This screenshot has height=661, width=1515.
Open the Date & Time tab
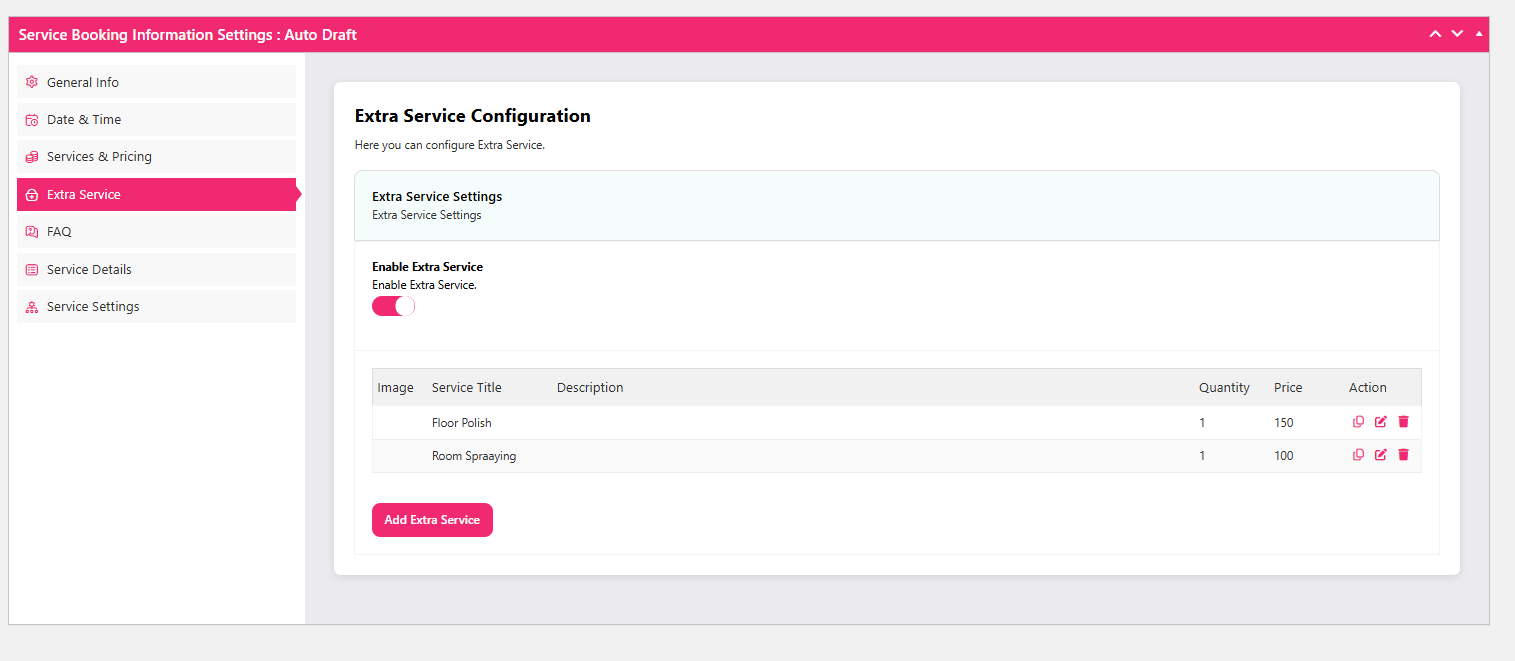84,120
